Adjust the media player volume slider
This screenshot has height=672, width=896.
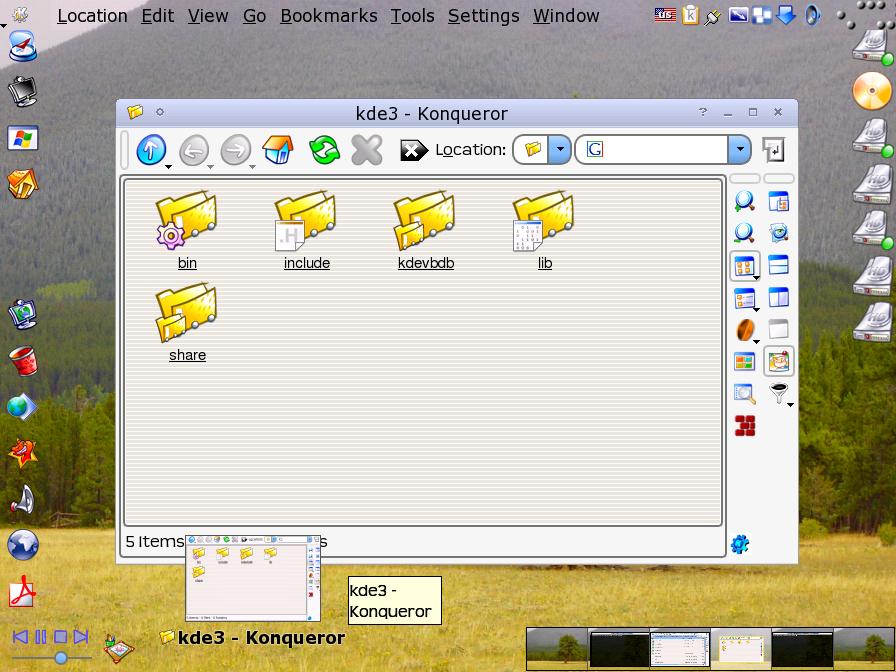click(x=61, y=658)
